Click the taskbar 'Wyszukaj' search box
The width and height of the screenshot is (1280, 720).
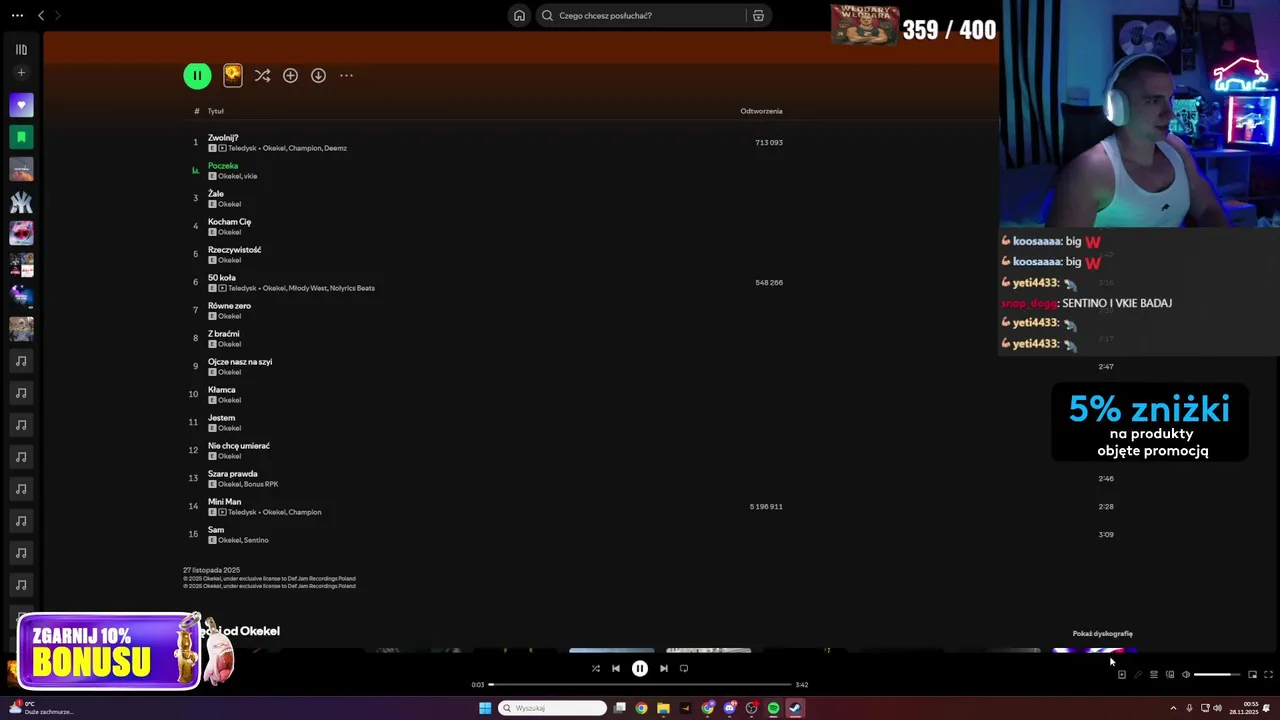pyautogui.click(x=553, y=708)
